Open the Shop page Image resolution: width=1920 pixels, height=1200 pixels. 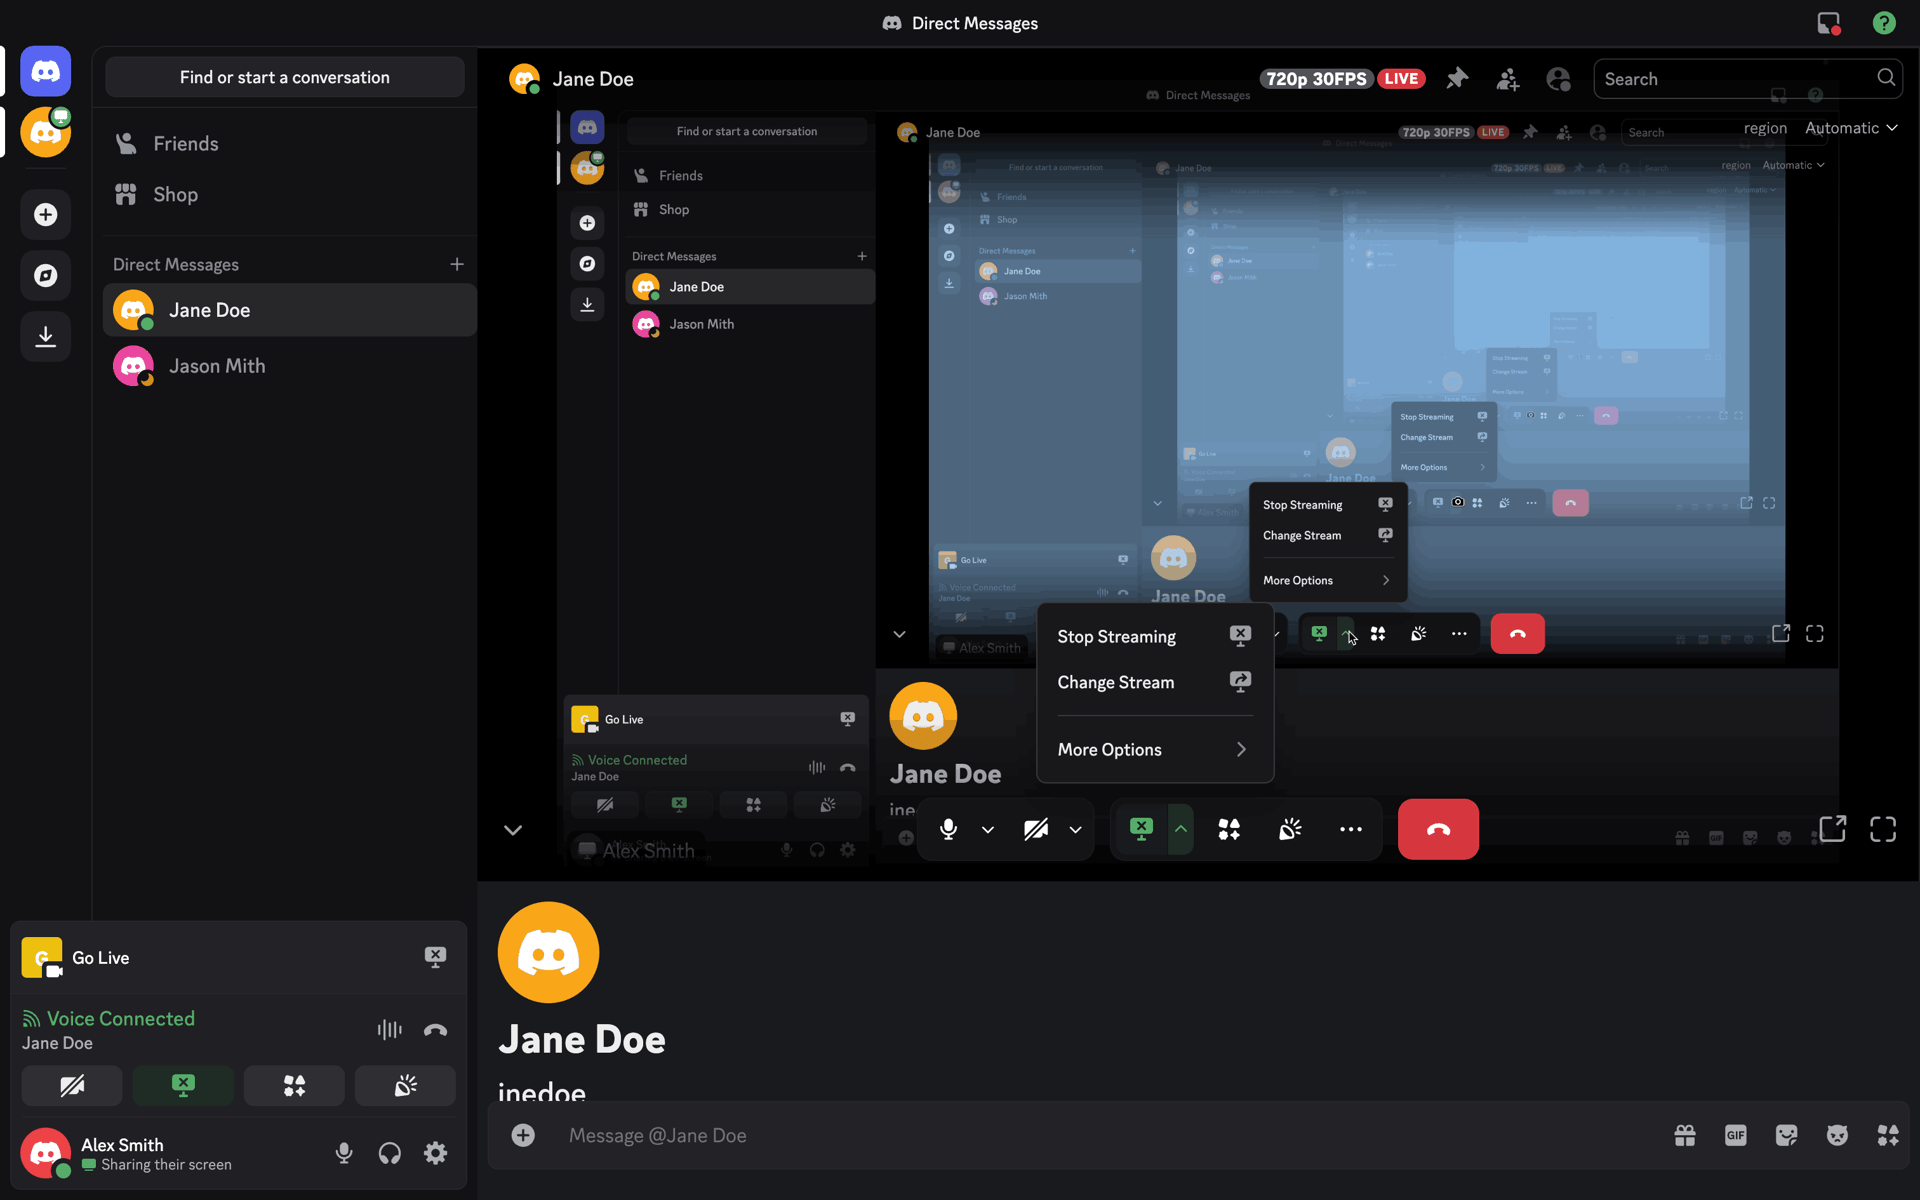pyautogui.click(x=285, y=195)
